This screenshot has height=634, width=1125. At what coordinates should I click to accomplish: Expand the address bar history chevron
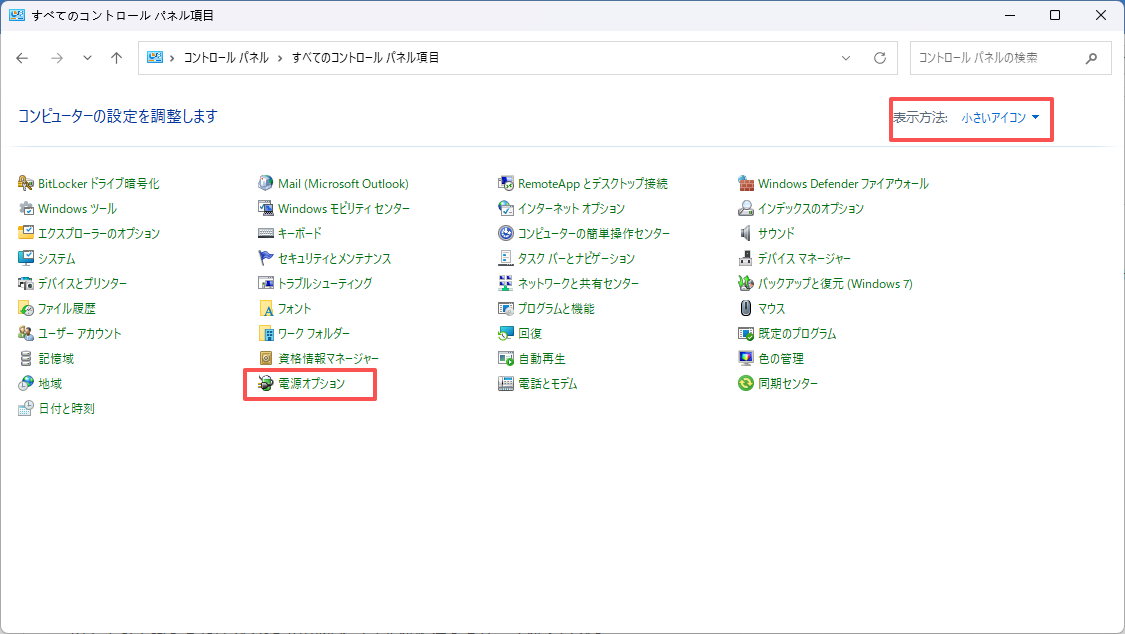click(846, 58)
